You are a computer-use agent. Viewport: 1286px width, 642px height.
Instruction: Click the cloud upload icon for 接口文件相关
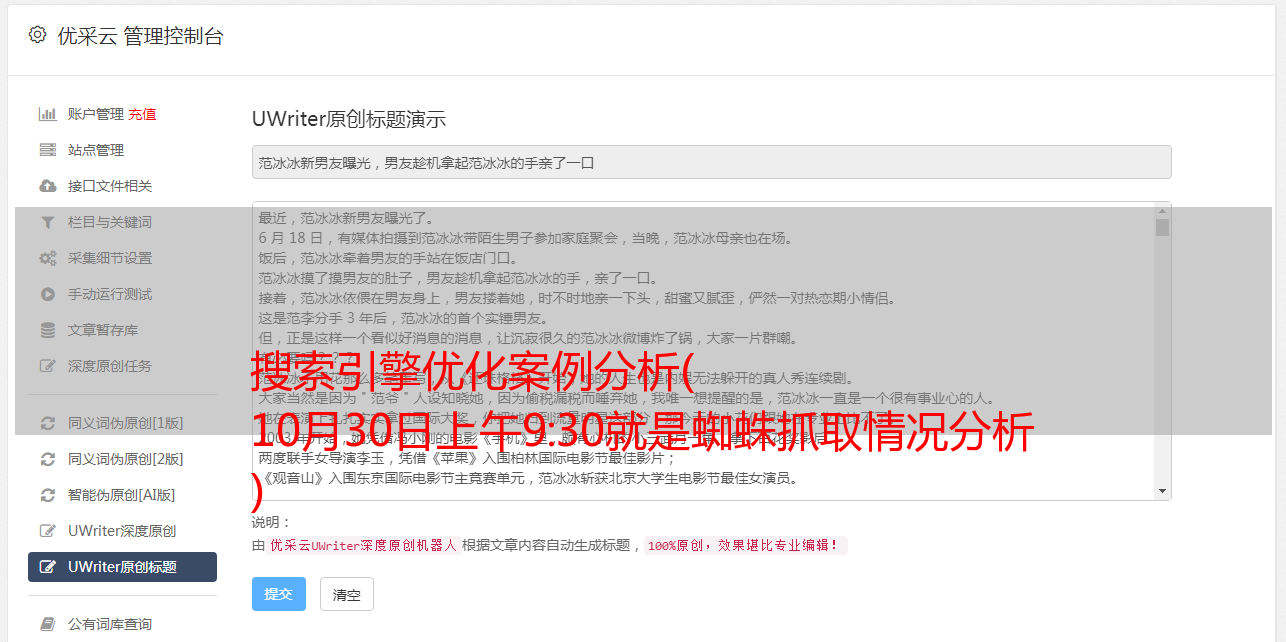pyautogui.click(x=47, y=186)
